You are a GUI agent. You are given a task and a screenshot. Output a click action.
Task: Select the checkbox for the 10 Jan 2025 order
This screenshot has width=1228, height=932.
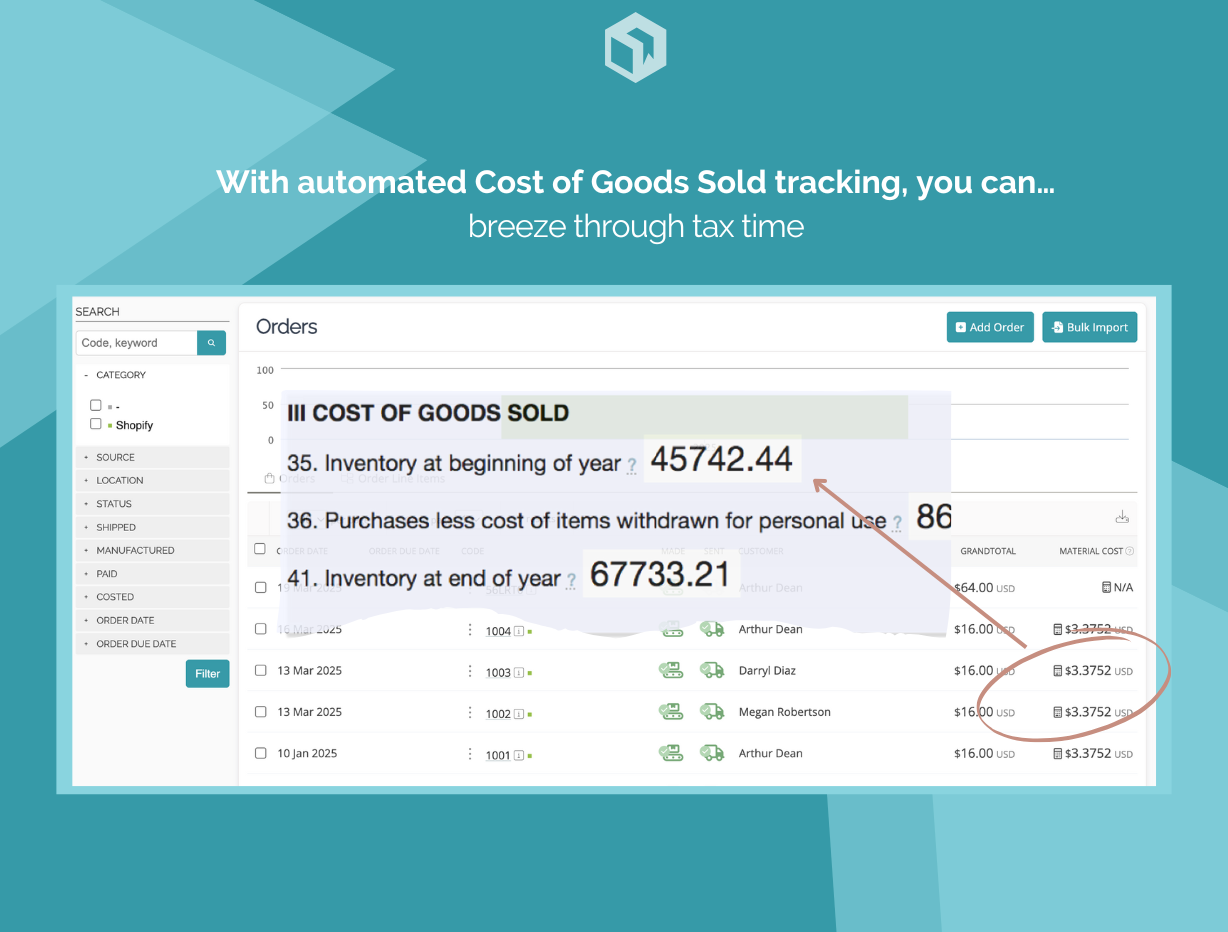260,753
